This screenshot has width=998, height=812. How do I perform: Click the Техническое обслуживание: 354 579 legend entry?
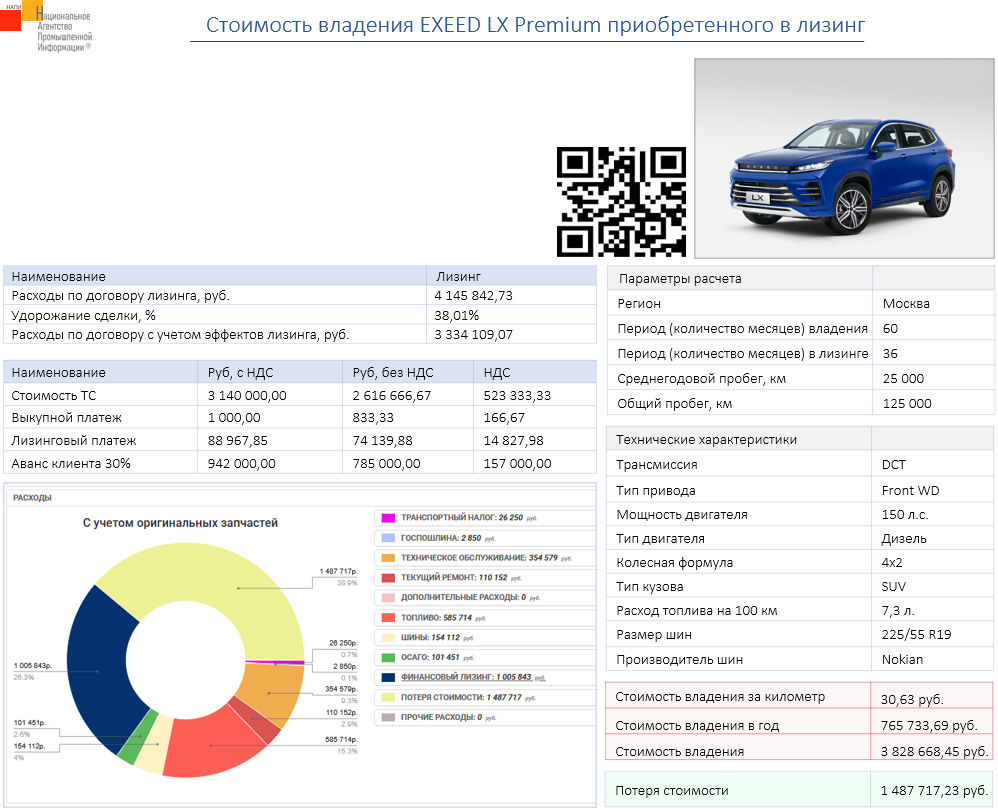point(486,558)
